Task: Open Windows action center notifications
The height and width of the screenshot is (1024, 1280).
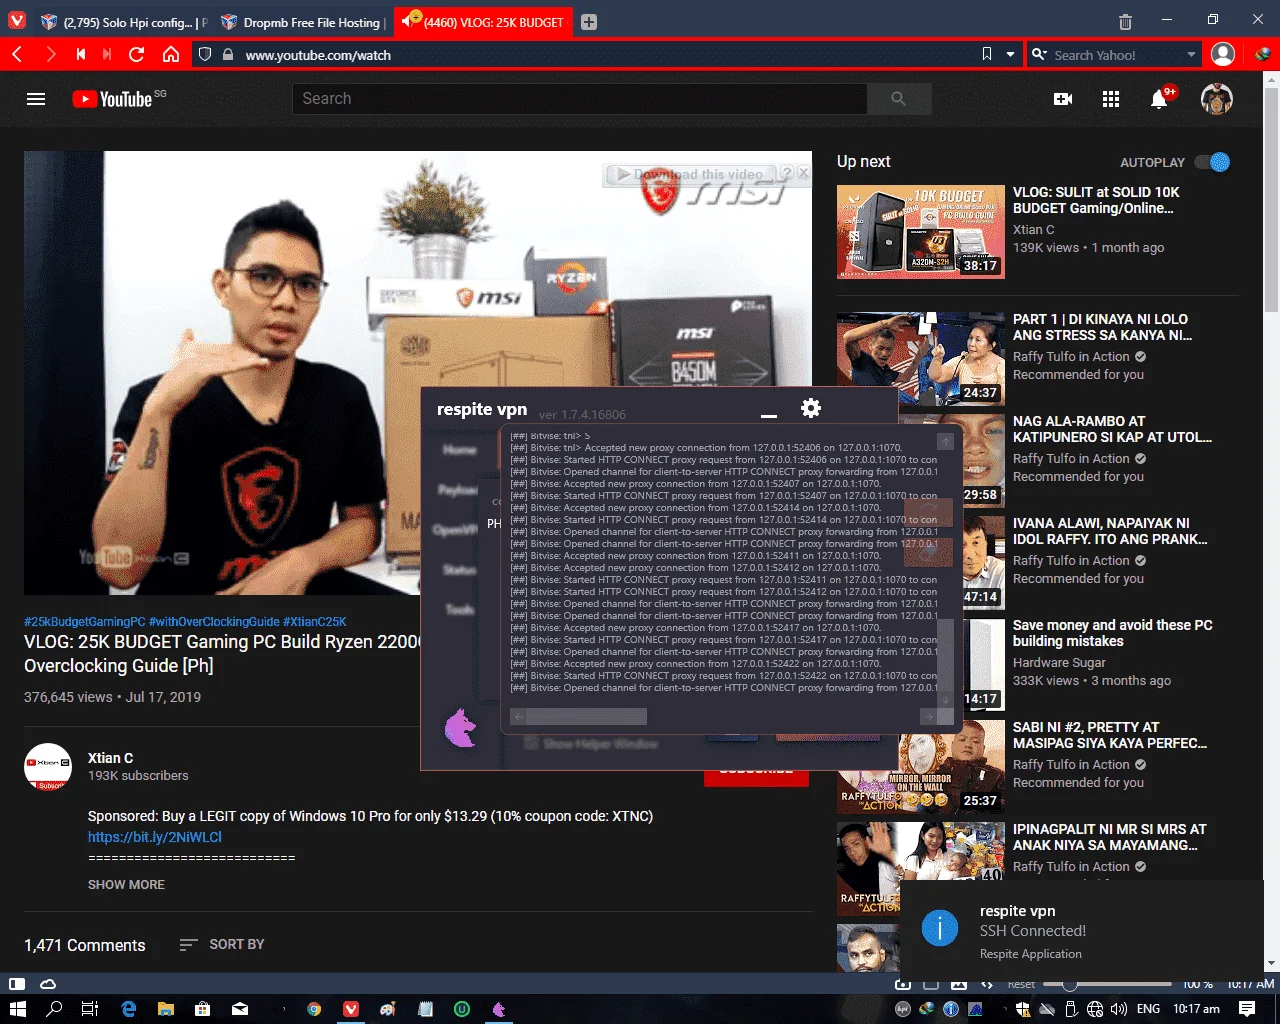Action: [x=1247, y=1009]
